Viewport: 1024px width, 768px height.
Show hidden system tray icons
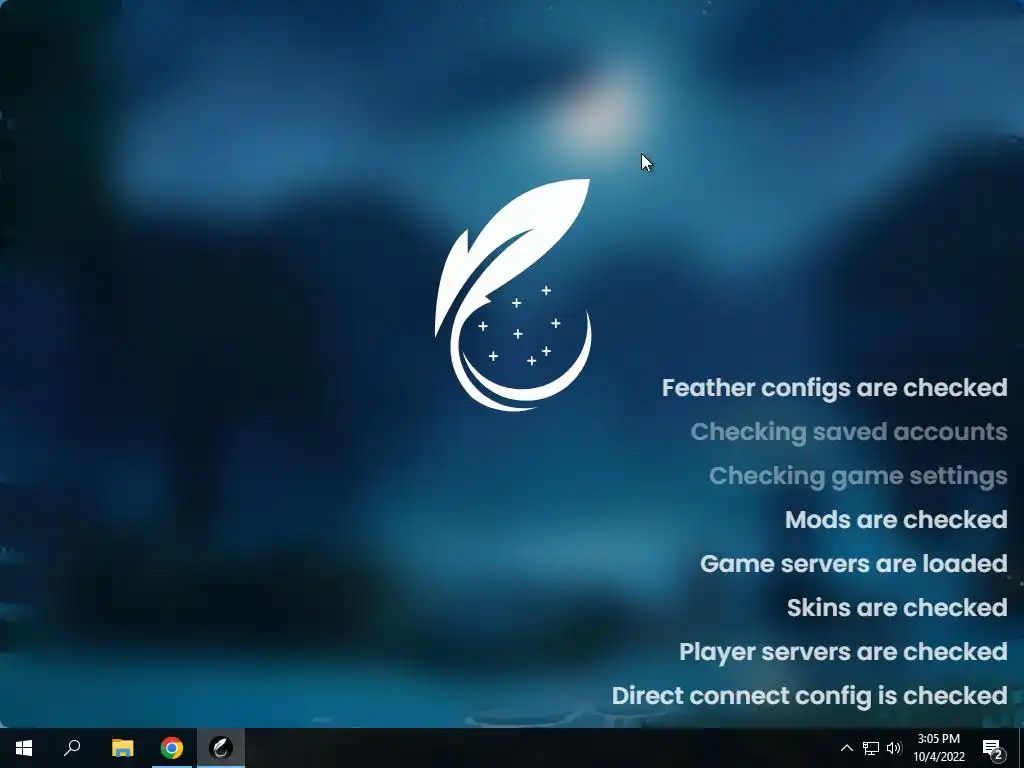pos(846,748)
